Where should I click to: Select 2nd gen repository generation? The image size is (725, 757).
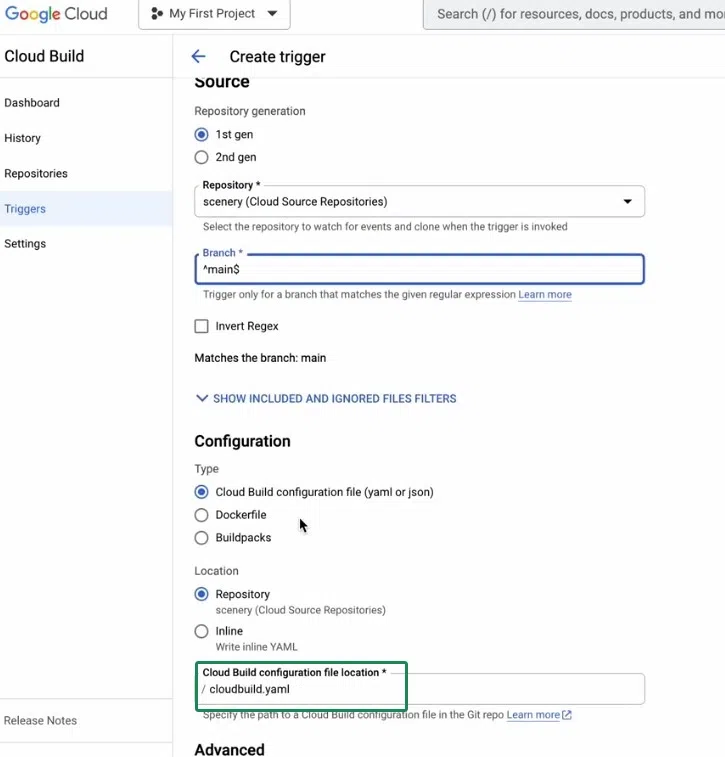click(x=202, y=157)
